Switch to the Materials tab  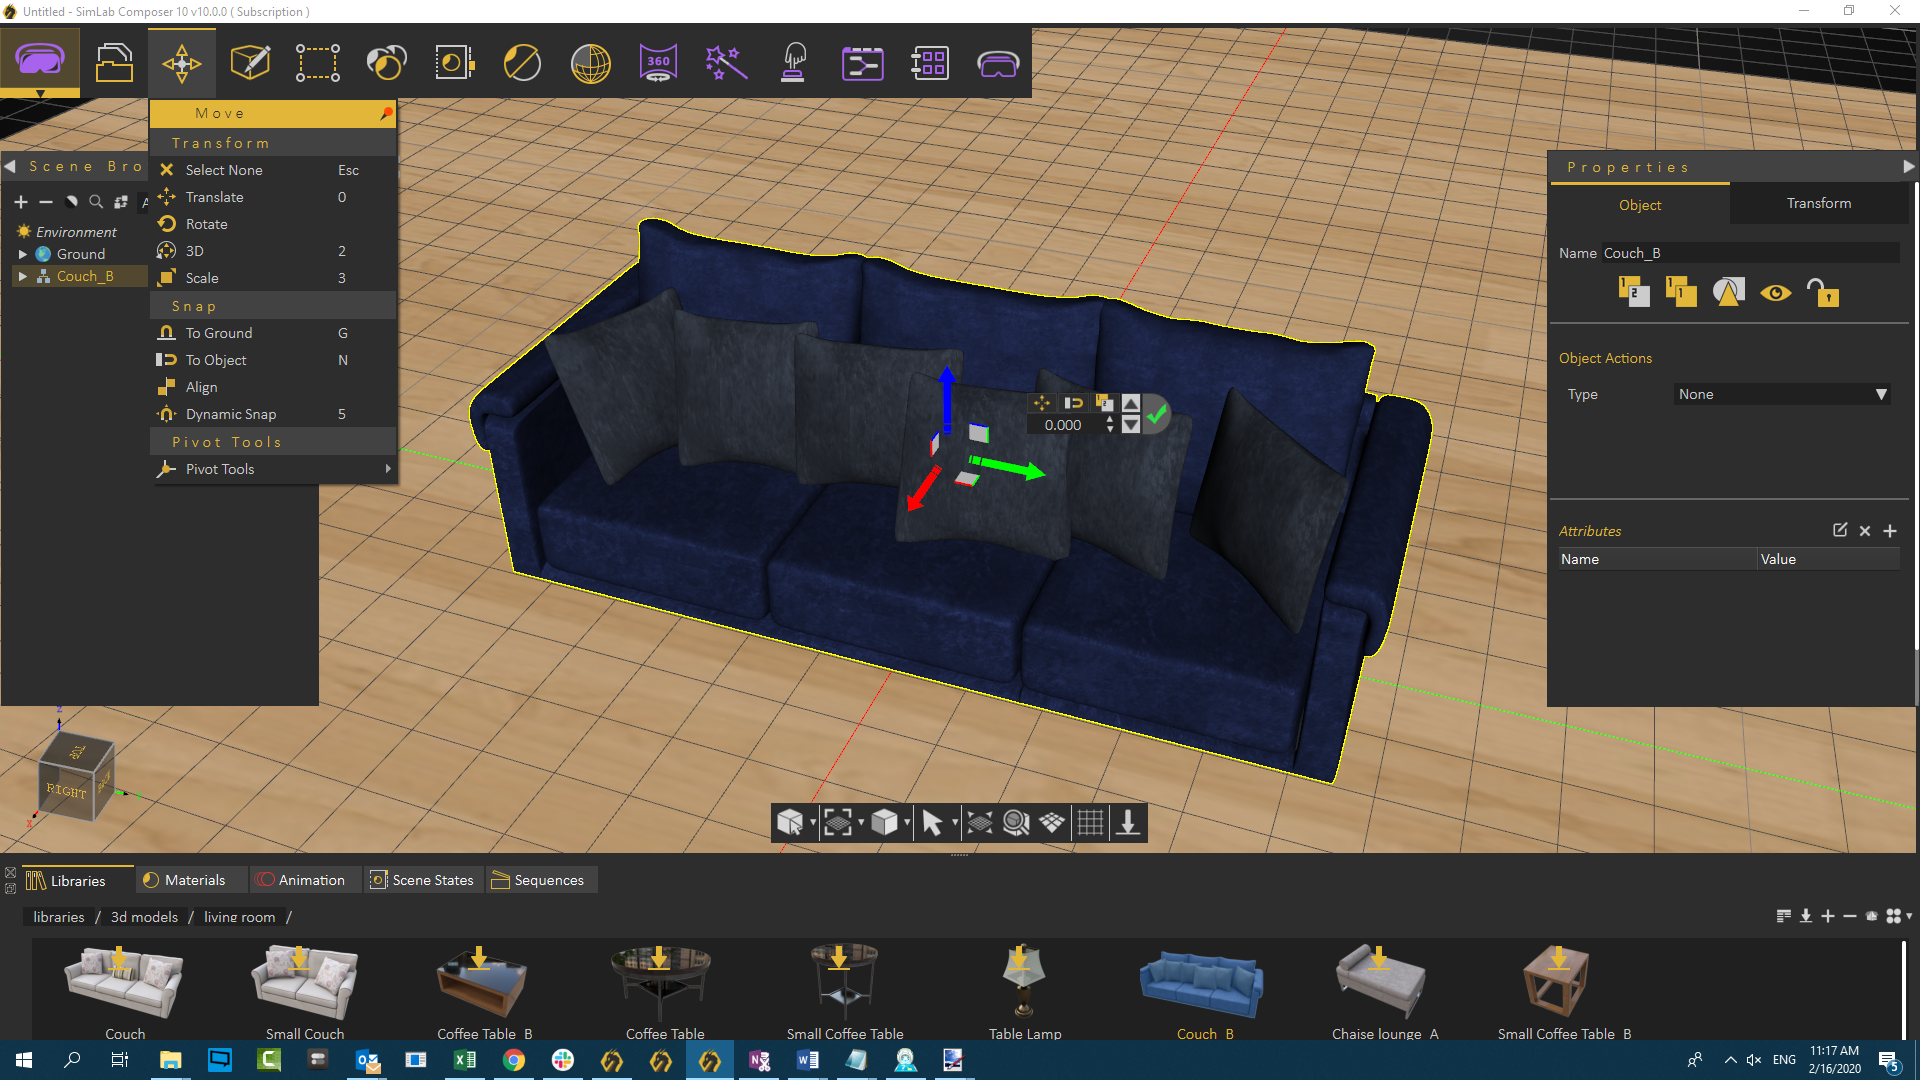point(191,880)
